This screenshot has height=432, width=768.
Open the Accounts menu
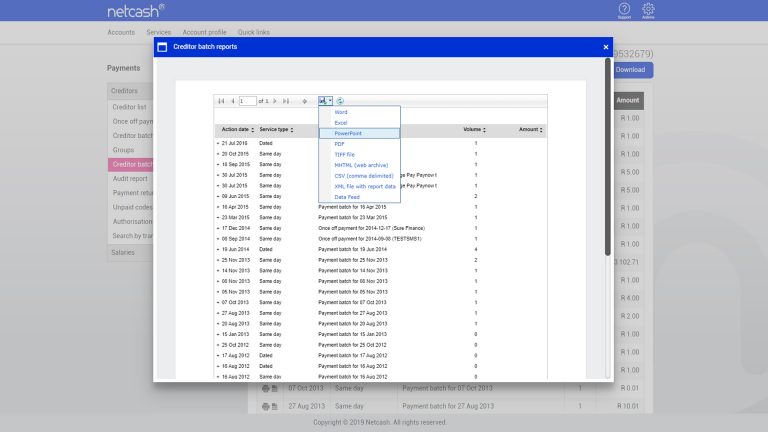121,32
